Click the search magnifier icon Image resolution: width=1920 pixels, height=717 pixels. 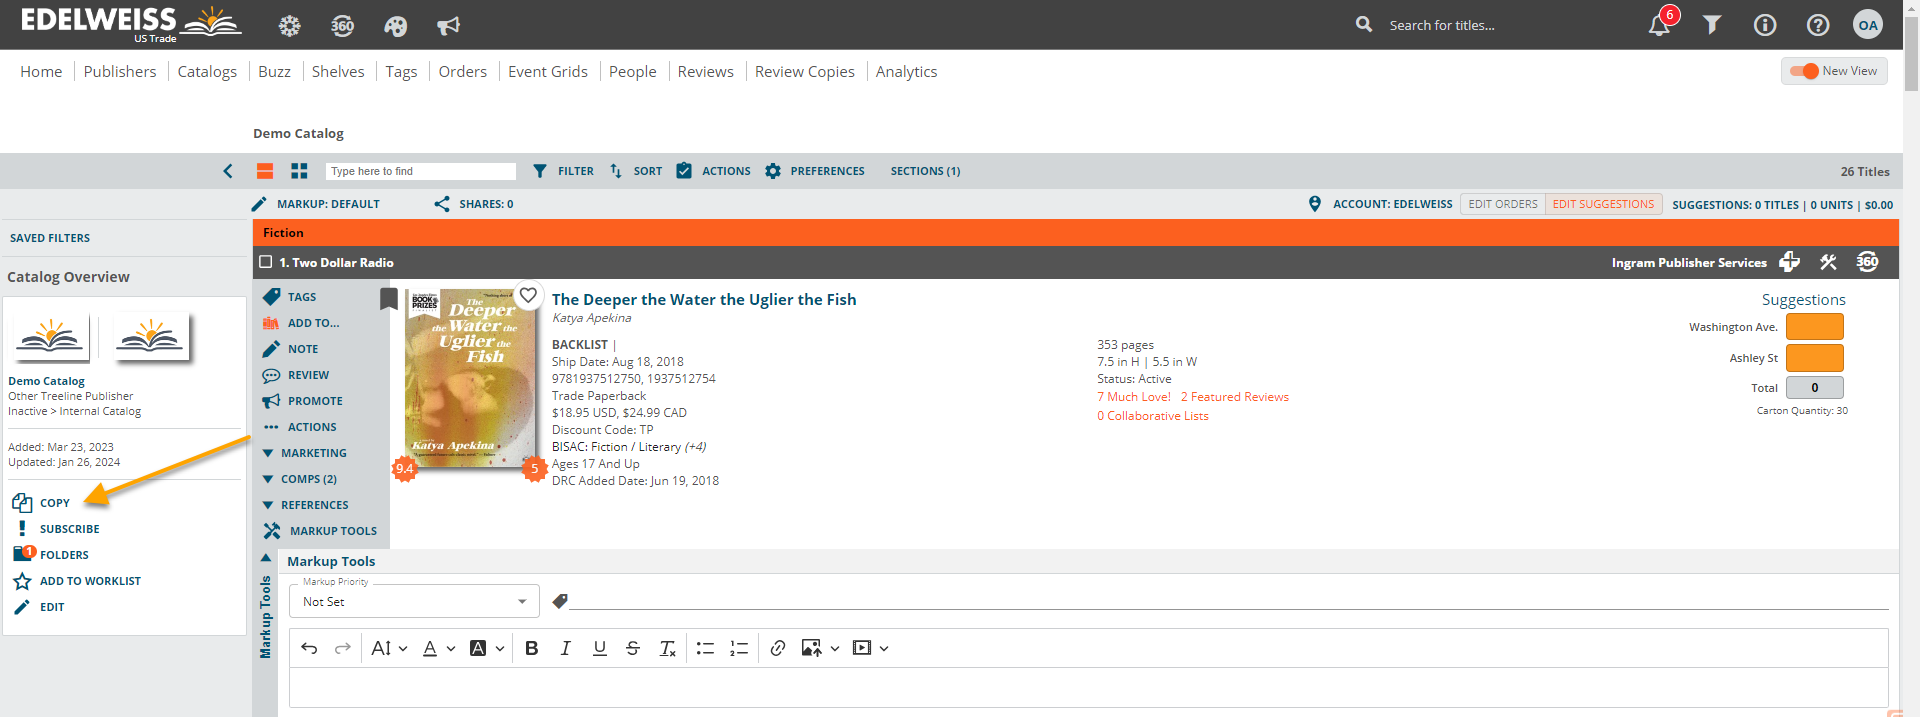1364,24
